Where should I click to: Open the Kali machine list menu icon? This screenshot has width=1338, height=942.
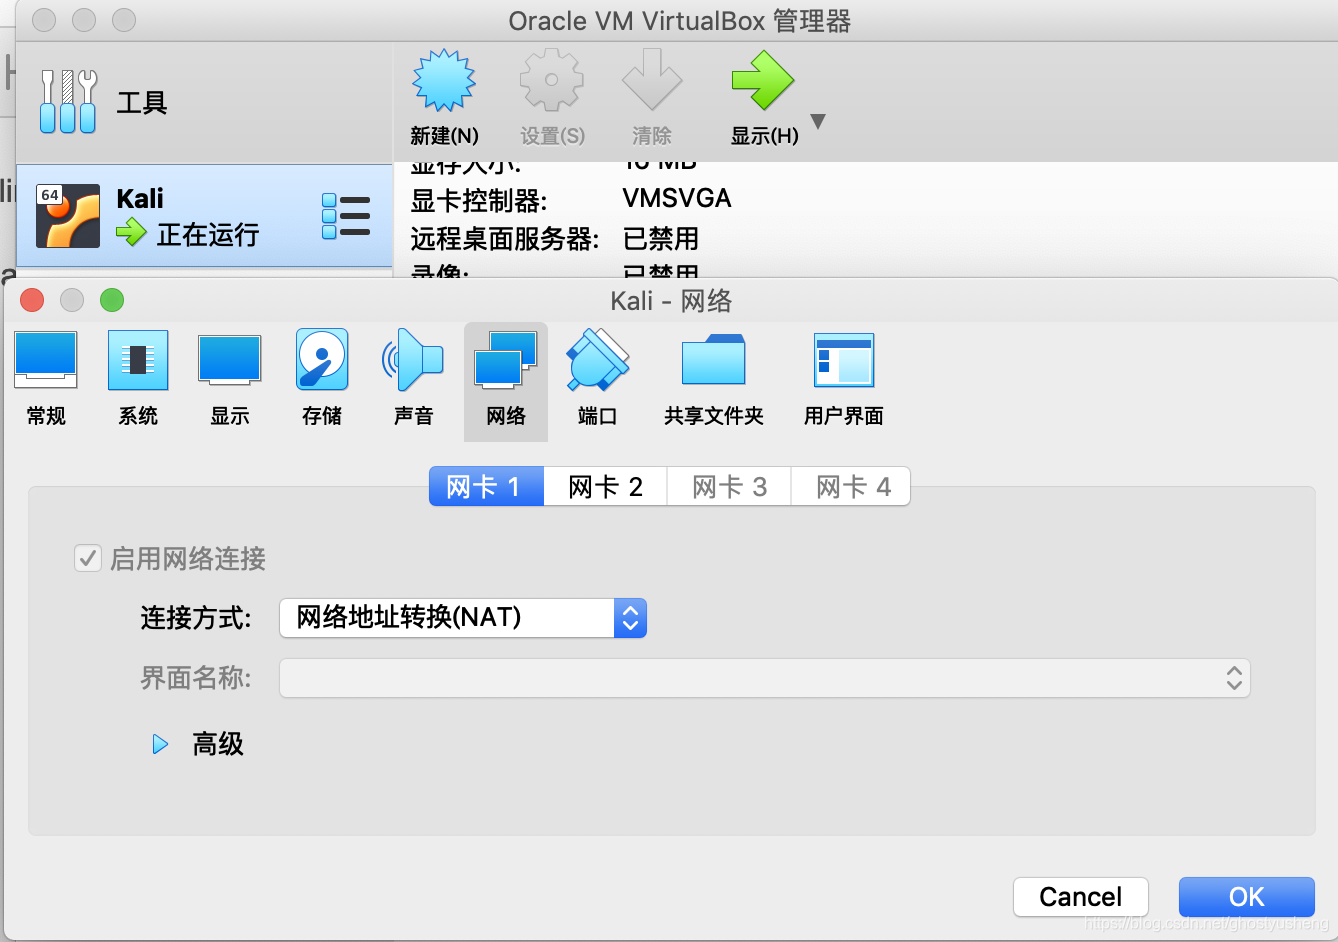[x=346, y=216]
